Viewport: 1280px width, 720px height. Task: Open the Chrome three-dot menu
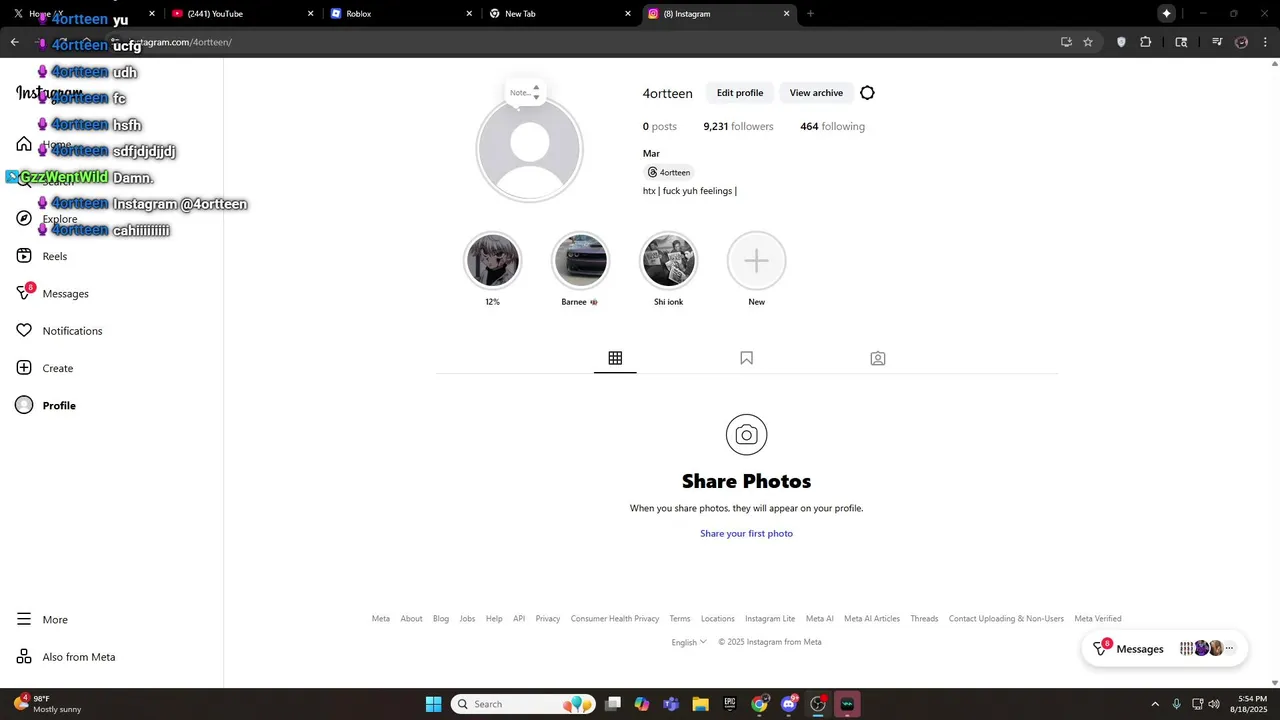click(x=1265, y=42)
